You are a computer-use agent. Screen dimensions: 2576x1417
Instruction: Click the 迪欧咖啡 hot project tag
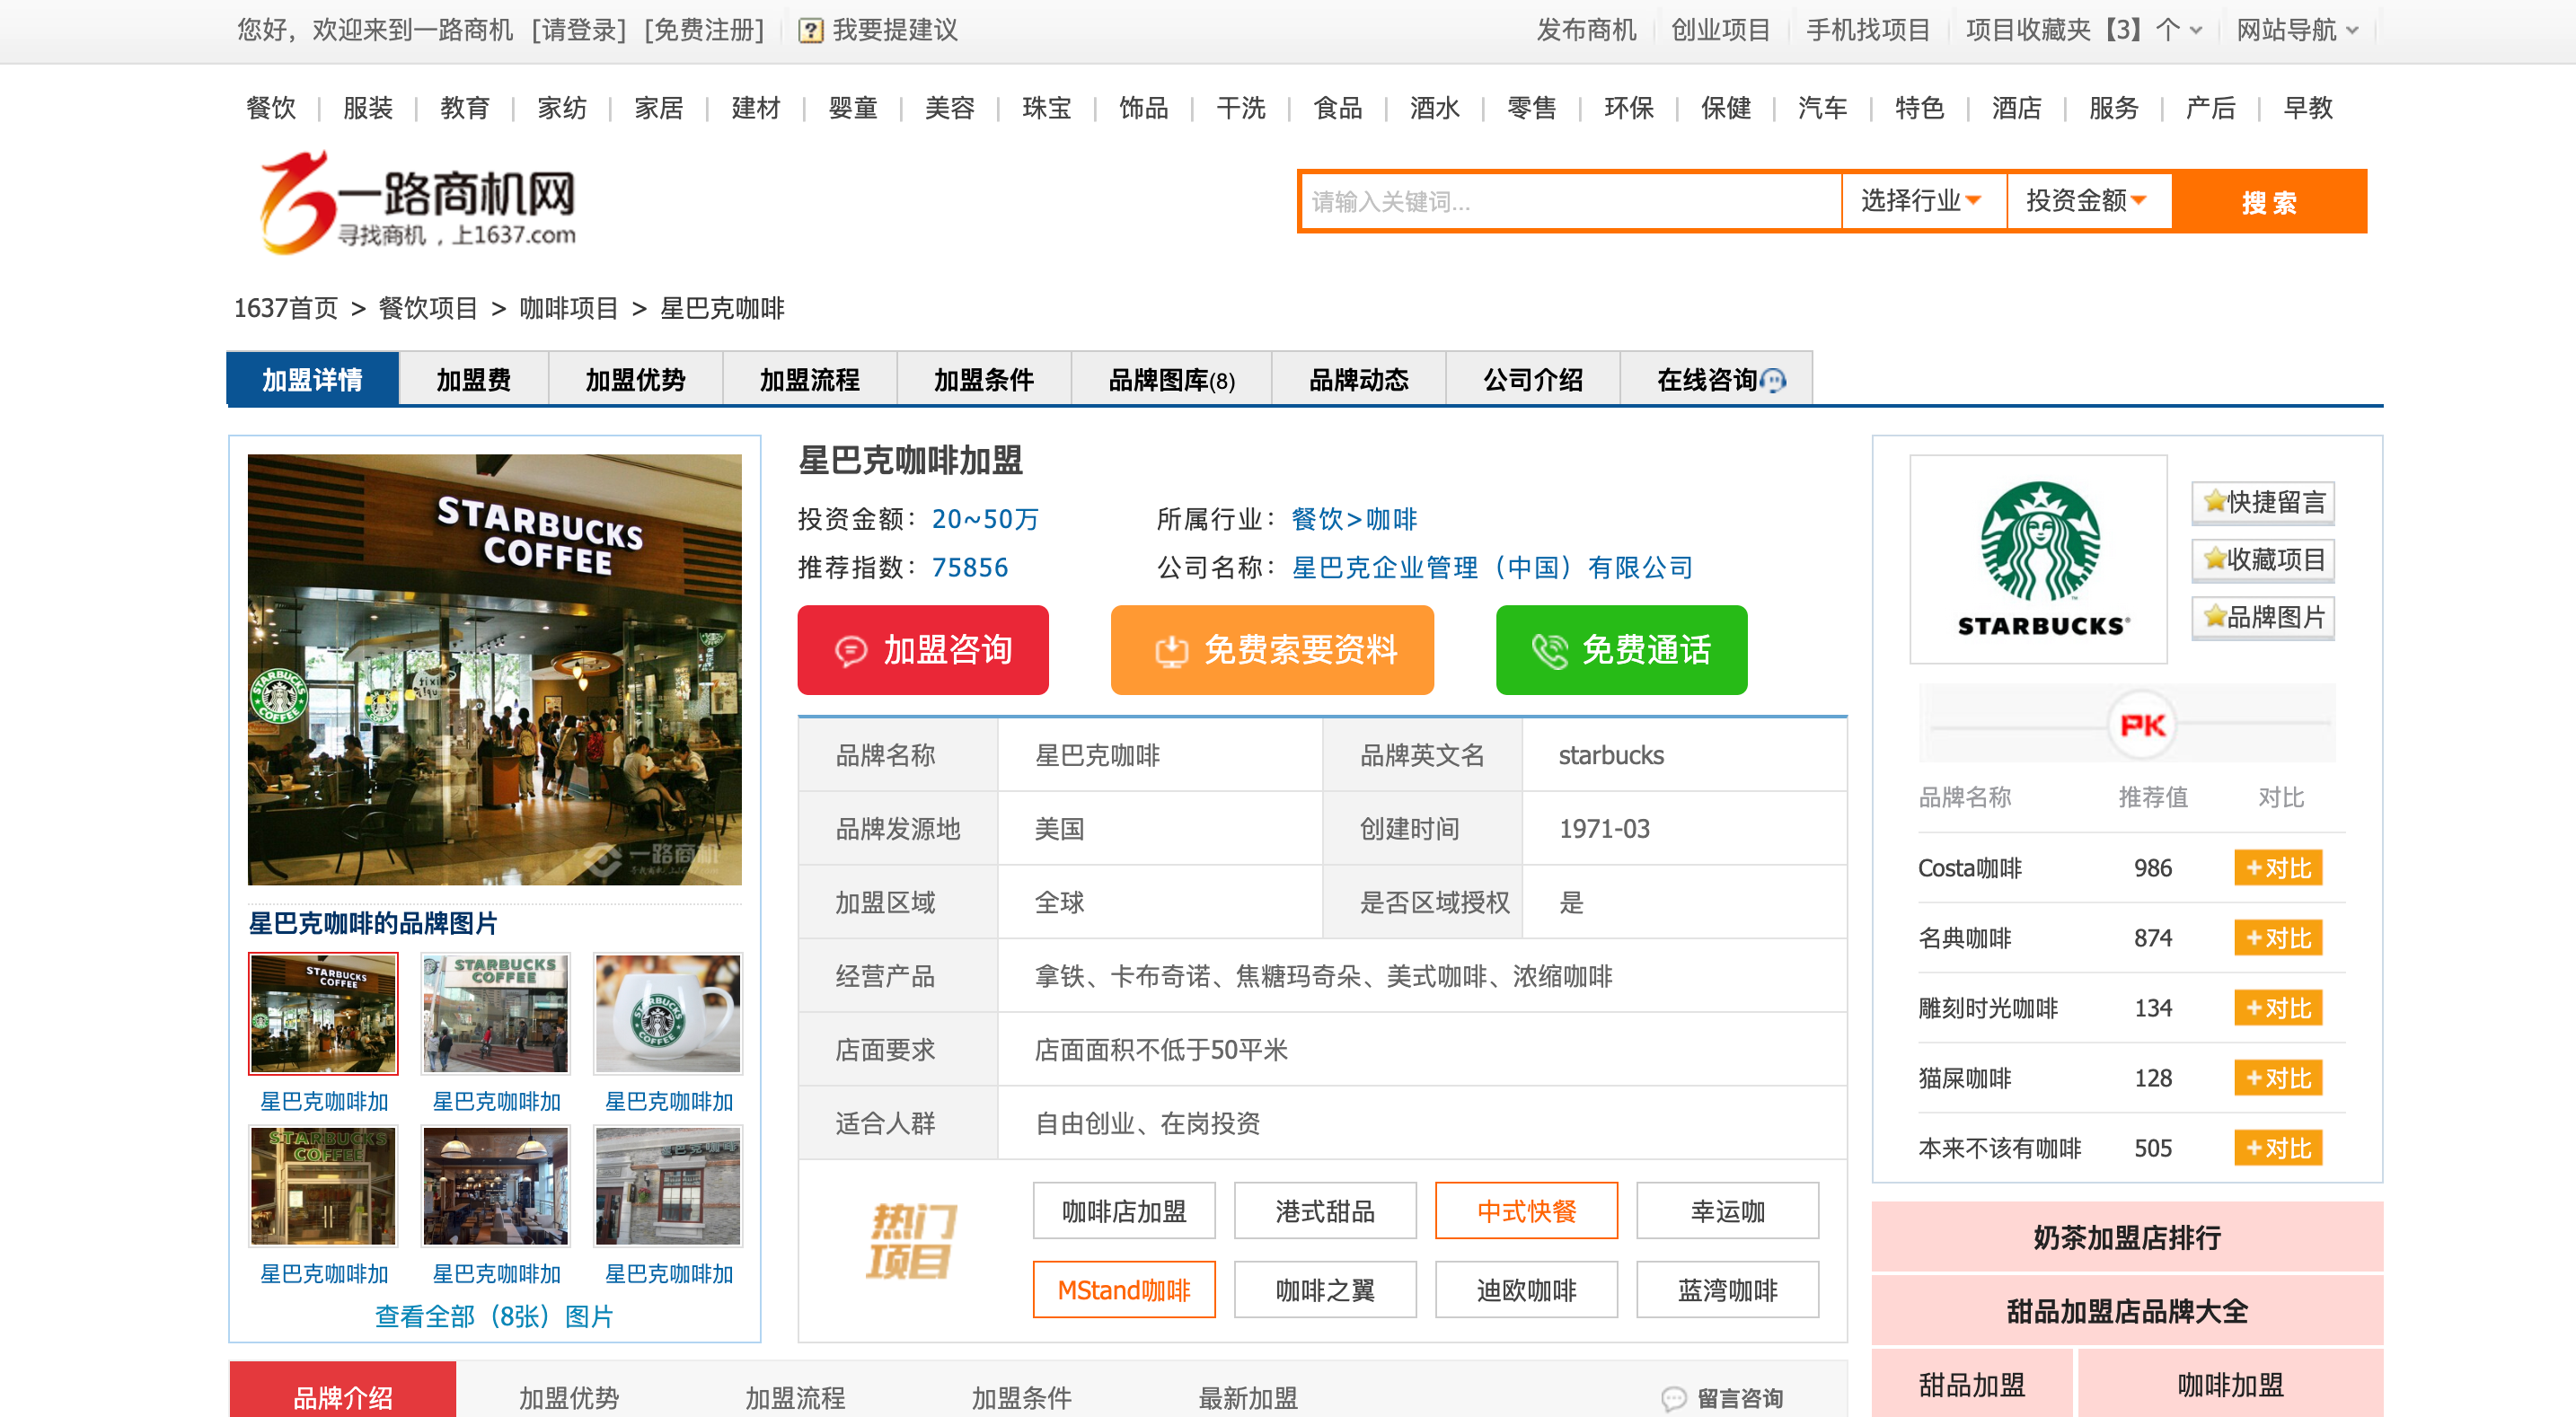point(1526,1290)
